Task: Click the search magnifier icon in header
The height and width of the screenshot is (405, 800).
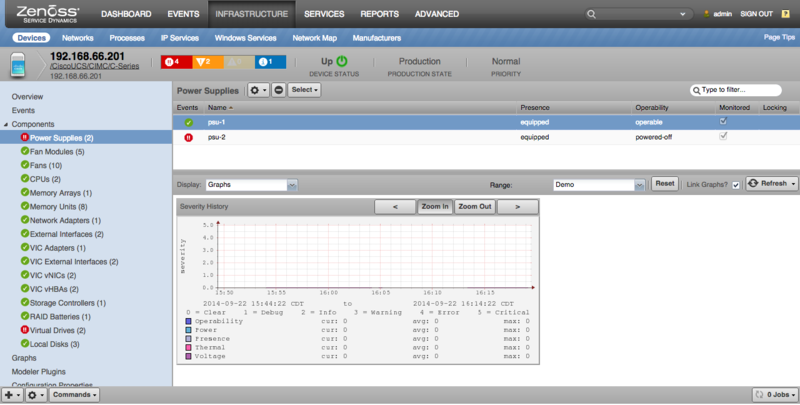Action: click(591, 14)
